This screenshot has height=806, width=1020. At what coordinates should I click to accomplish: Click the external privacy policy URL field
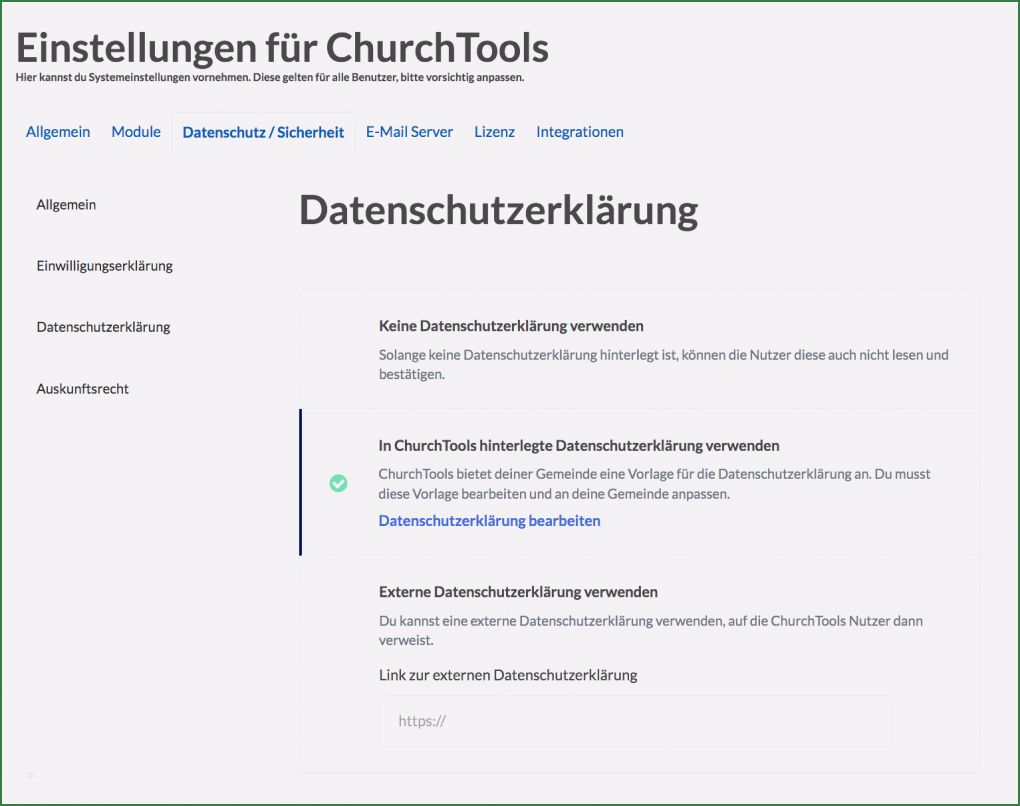pos(635,720)
